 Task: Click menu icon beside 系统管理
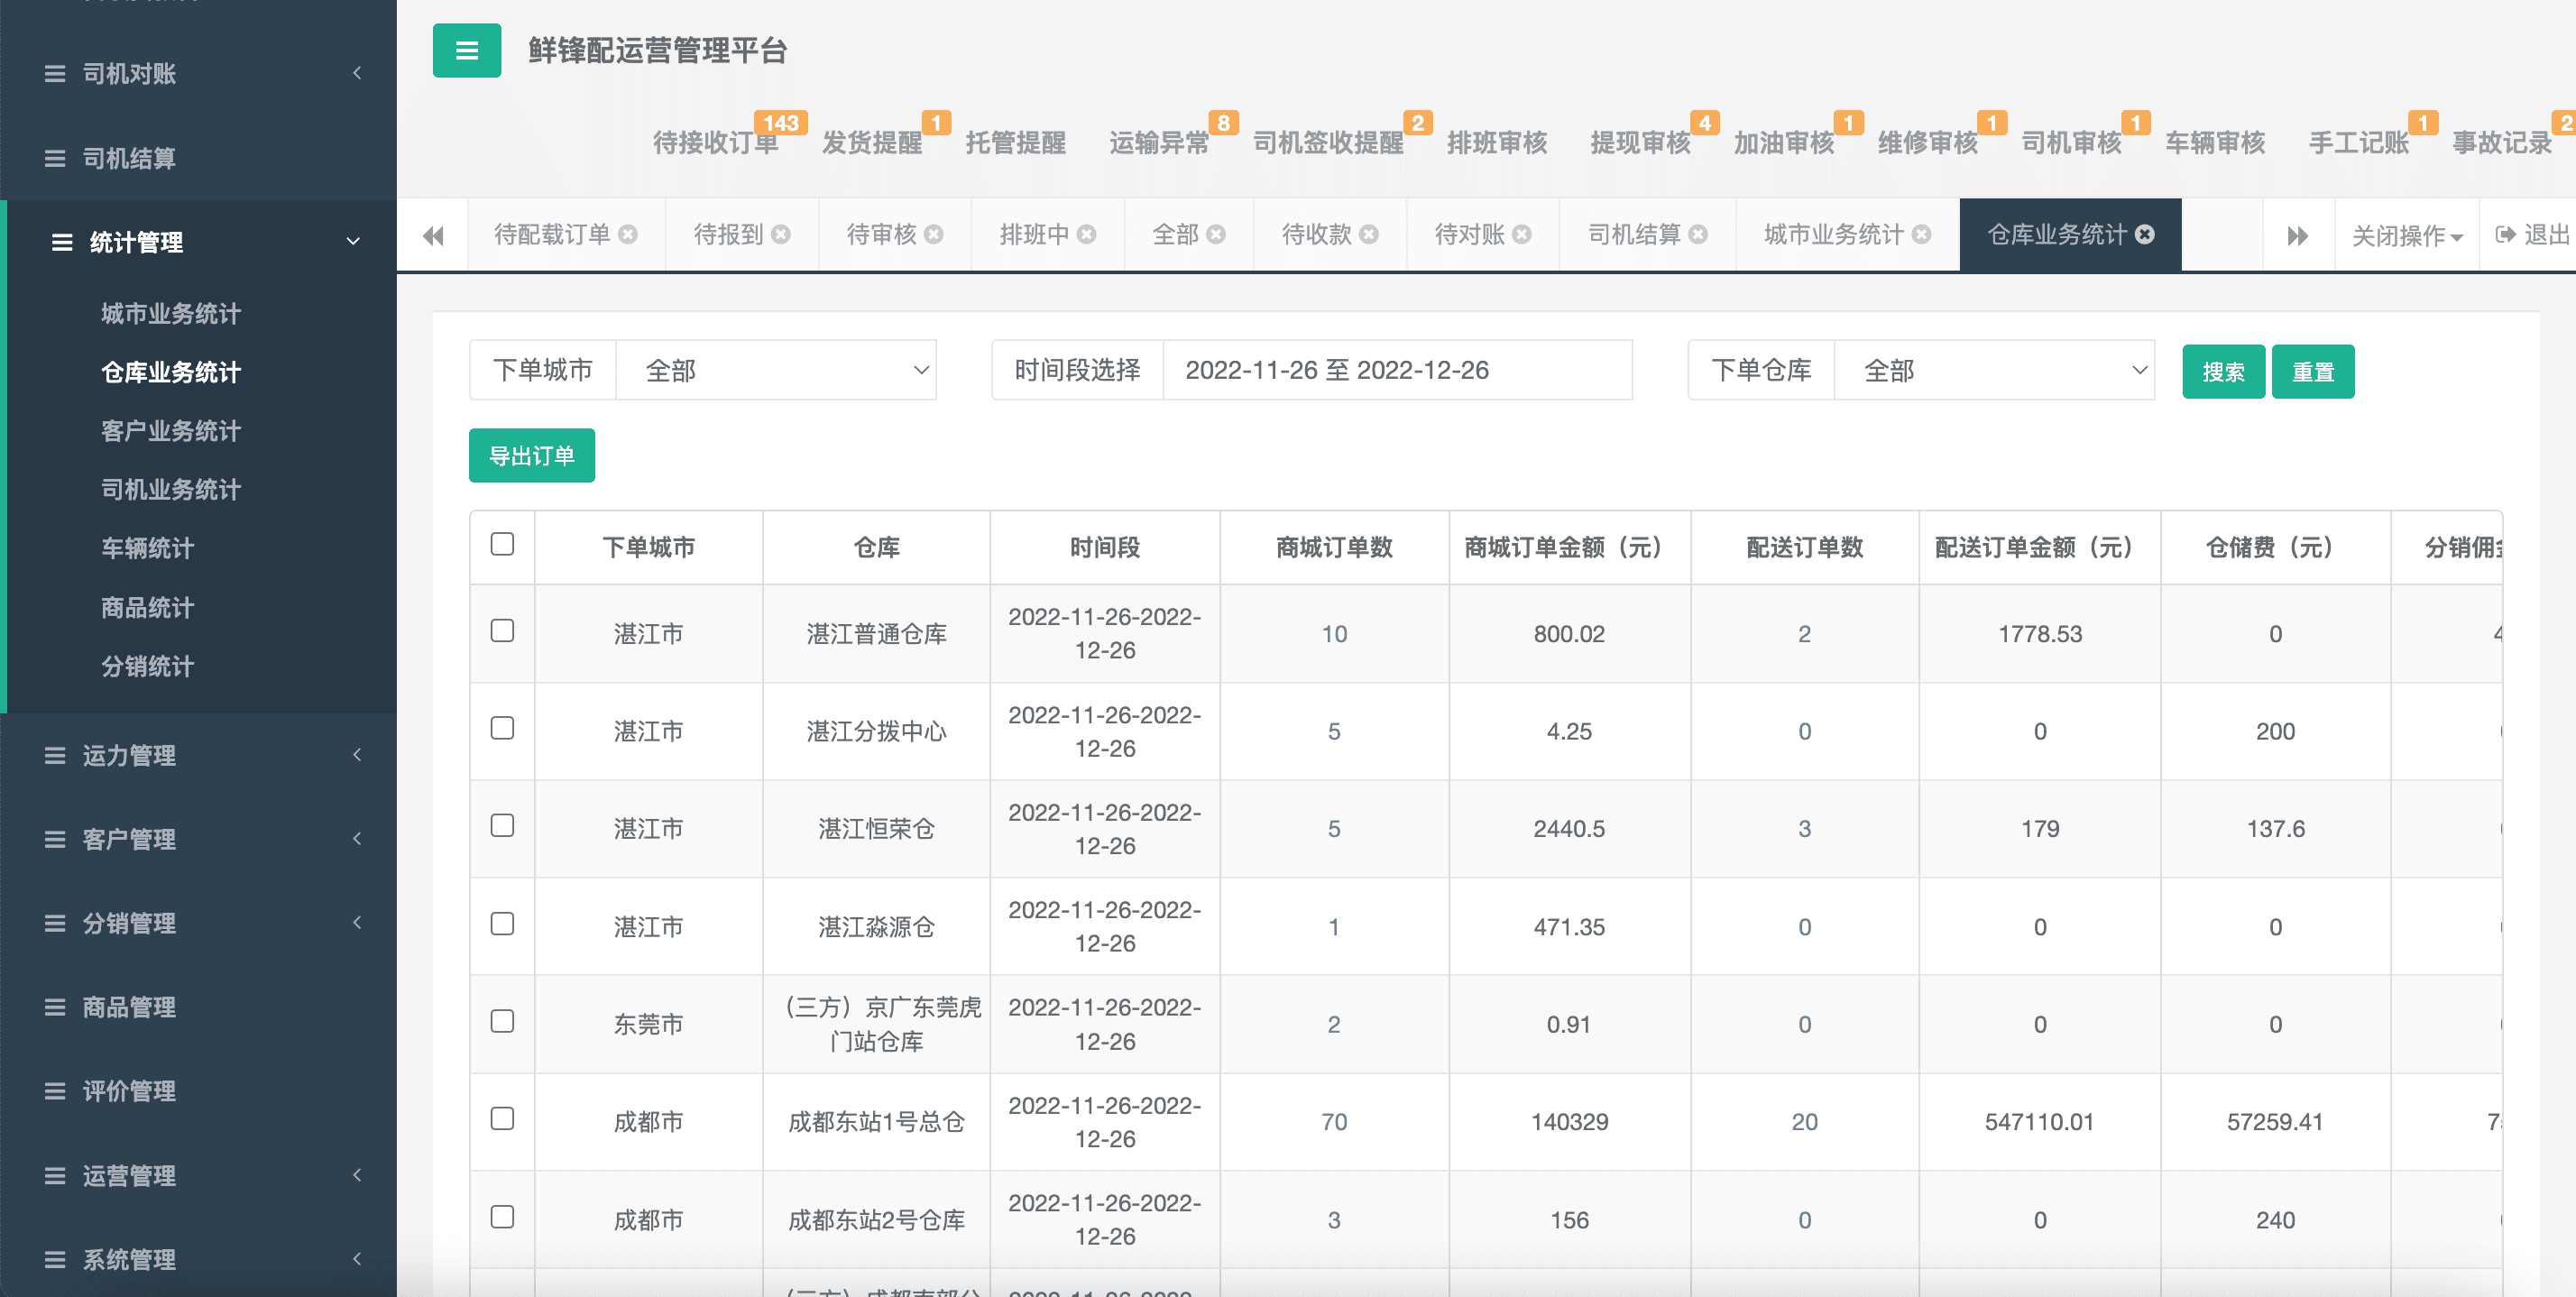point(55,1260)
